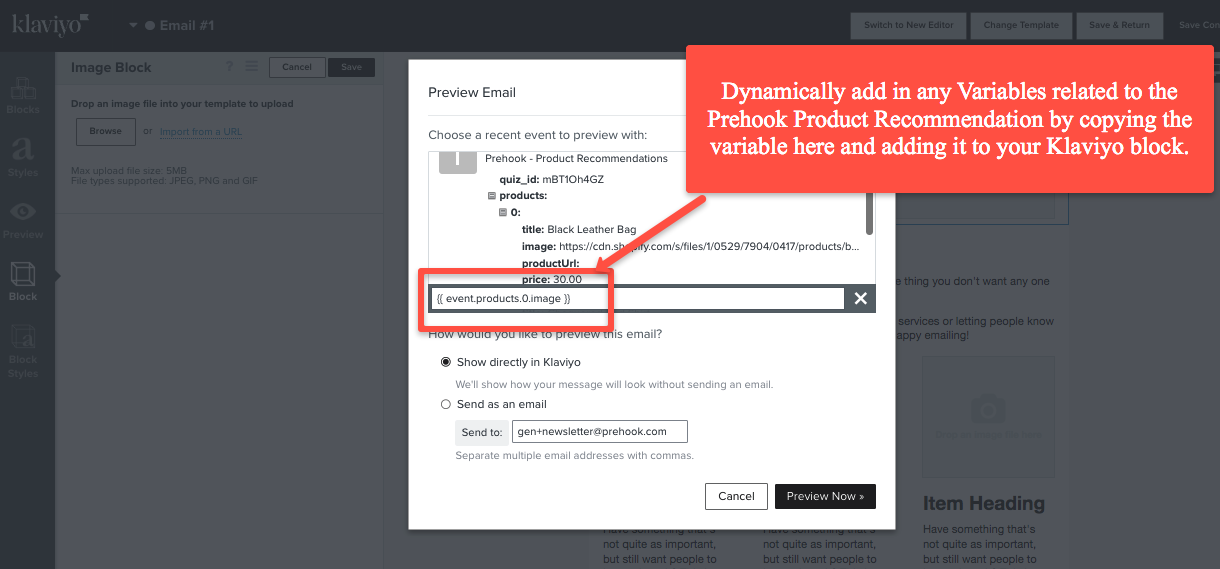Collapse the product 0 tree node

coord(503,213)
